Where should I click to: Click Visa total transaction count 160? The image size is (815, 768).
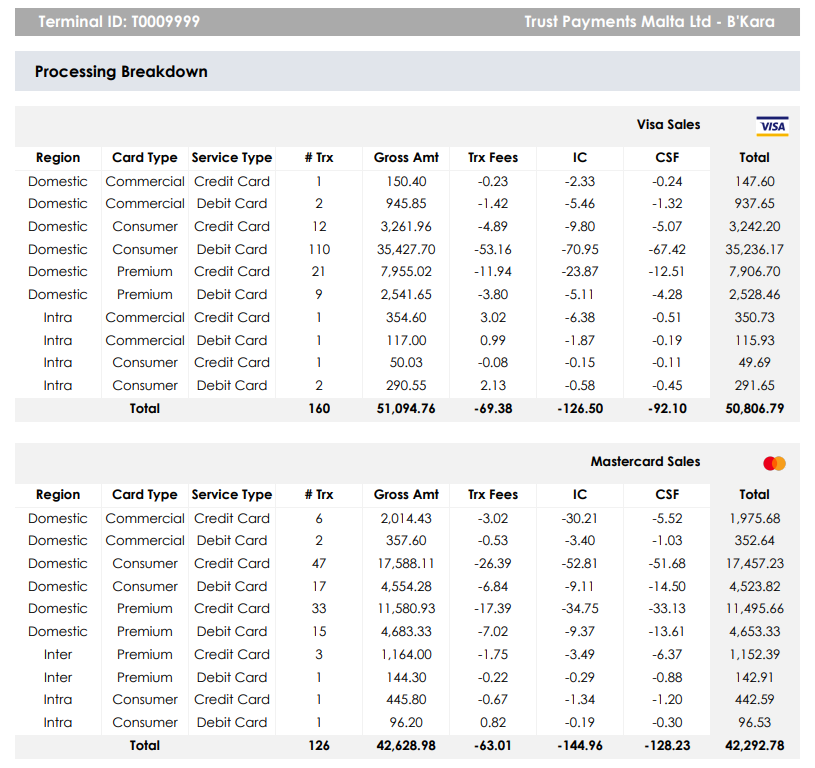[318, 409]
